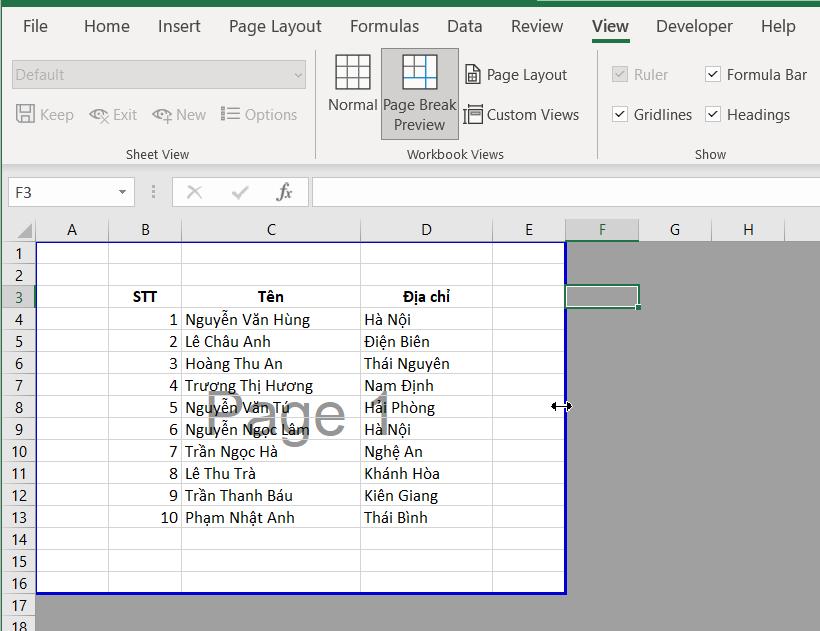
Task: Switch to the Insert tab
Action: coord(179,26)
